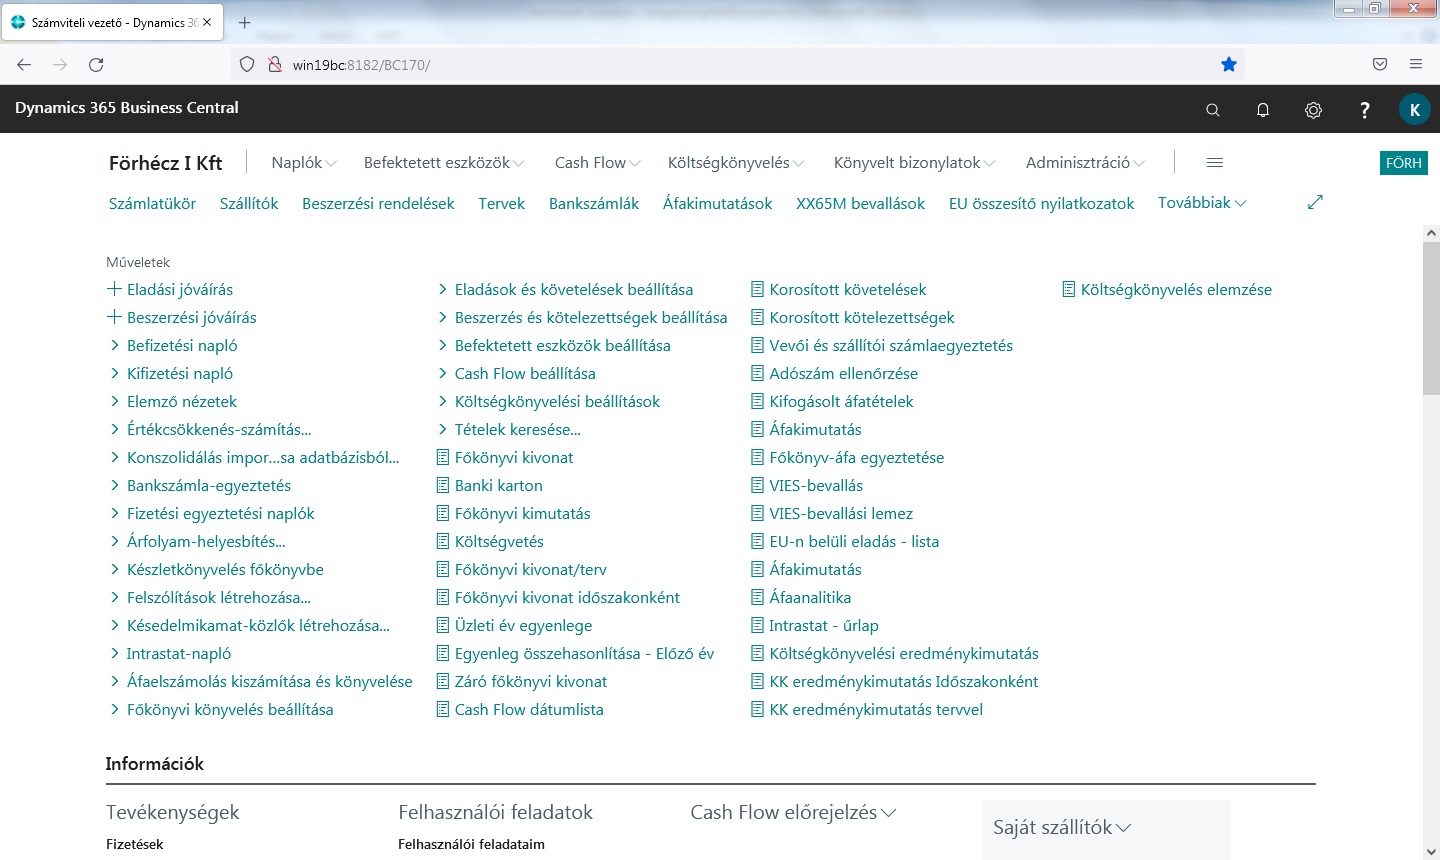Click Dynamics 365 Business Central title
1440x860 pixels.
click(127, 108)
